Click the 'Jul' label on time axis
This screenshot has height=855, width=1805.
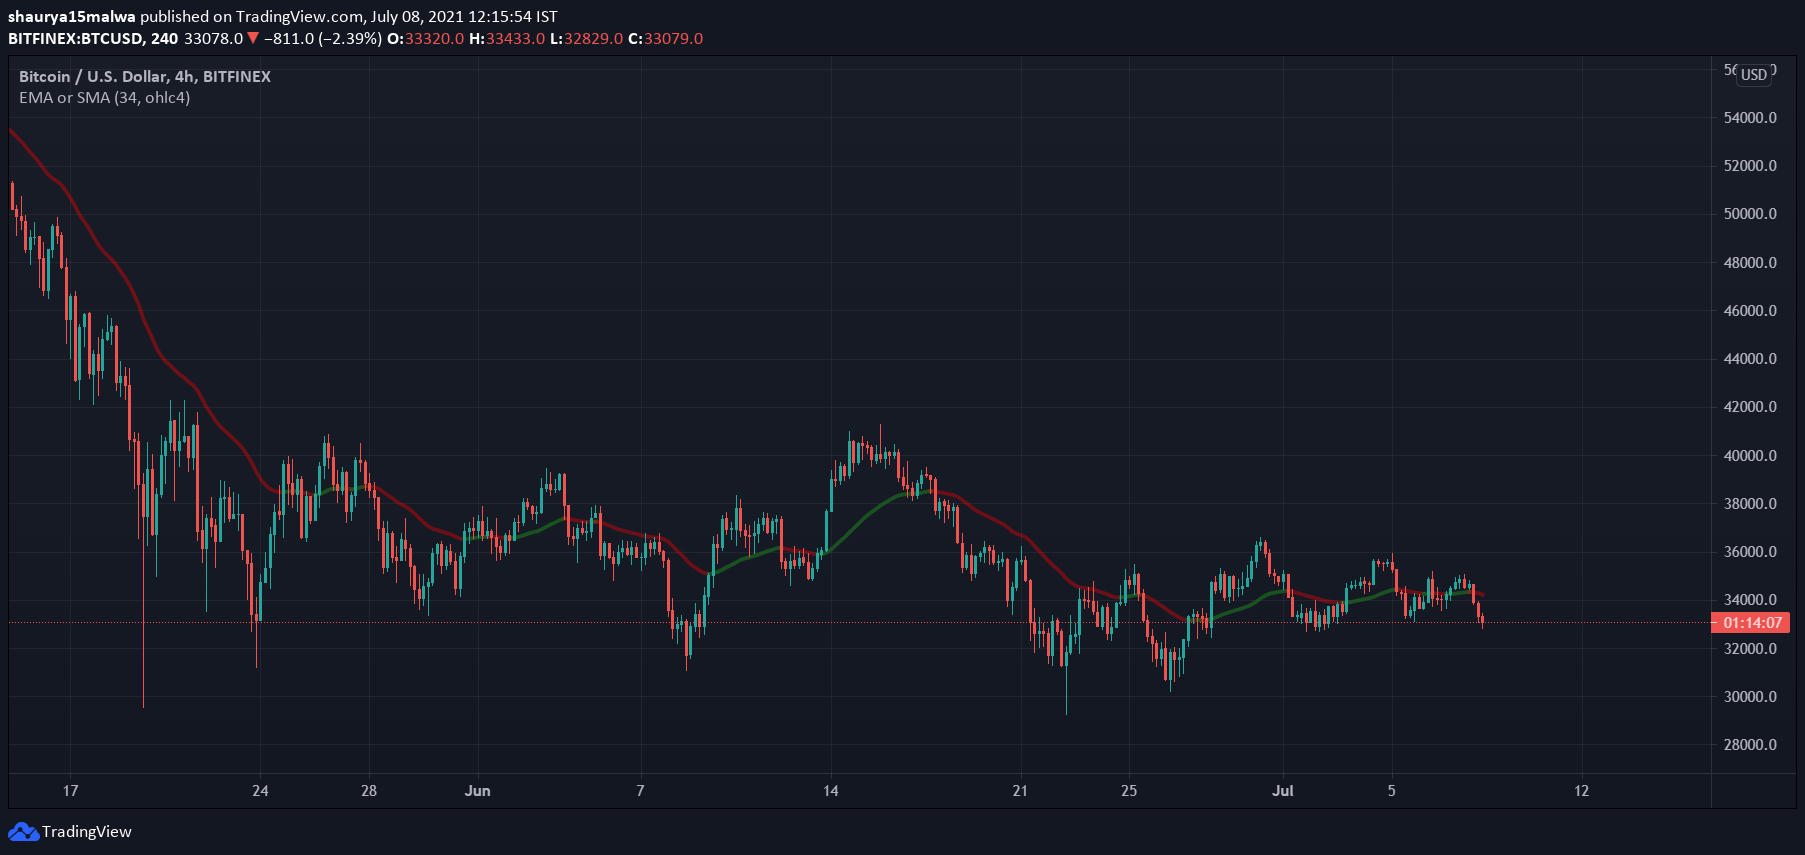coord(1283,791)
